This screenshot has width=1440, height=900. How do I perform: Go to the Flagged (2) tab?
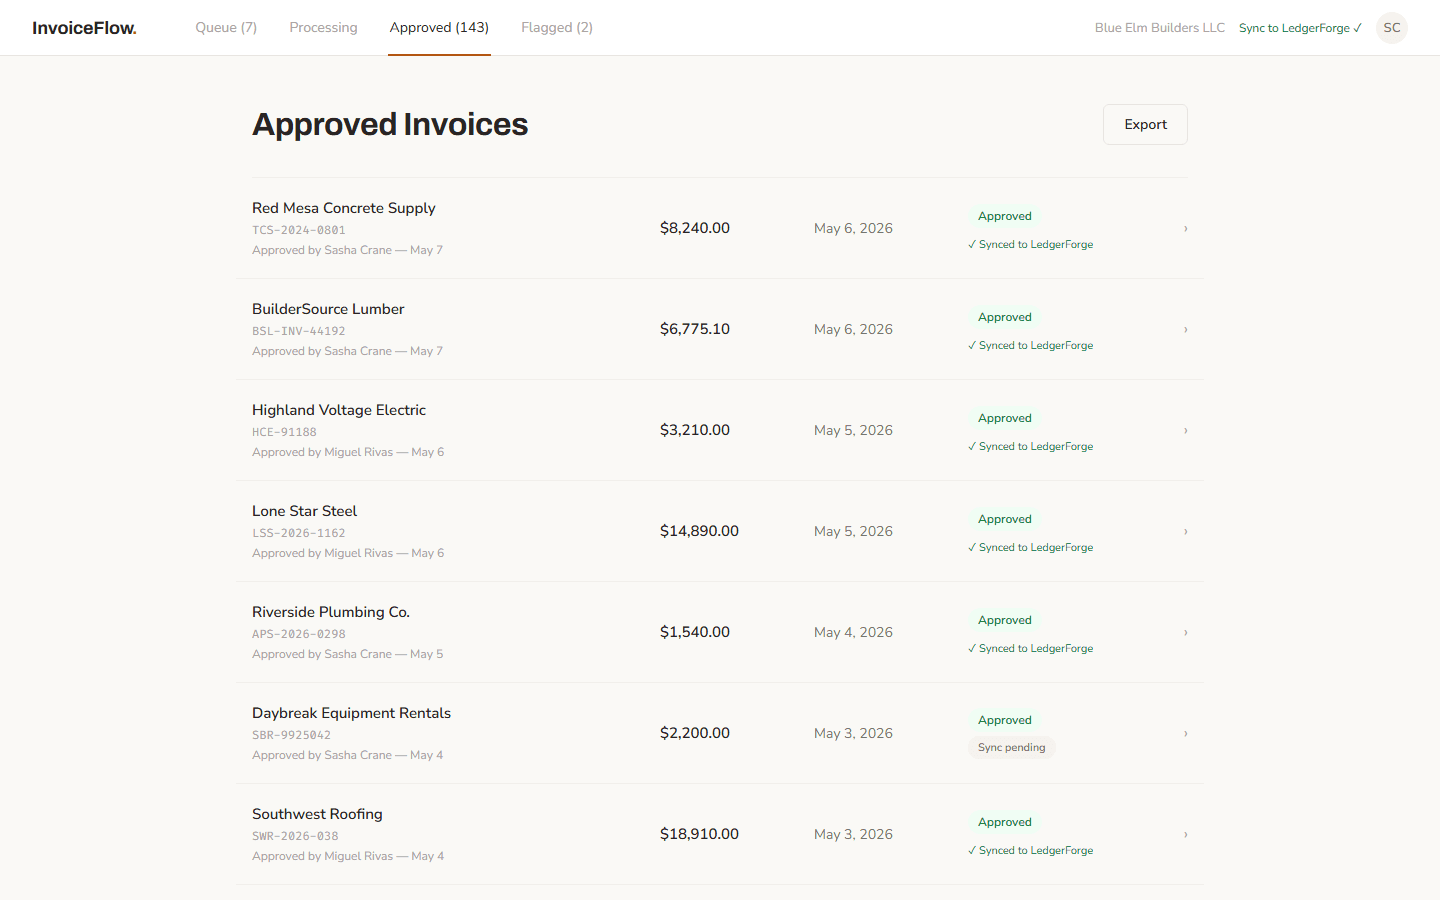click(557, 28)
